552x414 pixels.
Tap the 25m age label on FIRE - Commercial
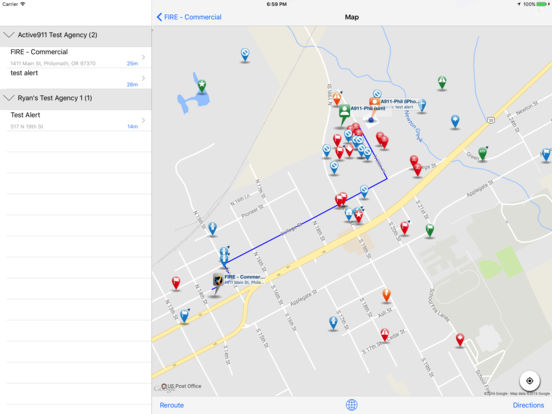pos(132,63)
